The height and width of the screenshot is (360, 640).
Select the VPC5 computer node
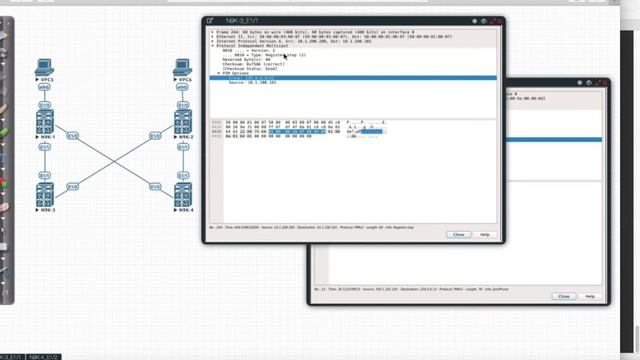(x=44, y=67)
